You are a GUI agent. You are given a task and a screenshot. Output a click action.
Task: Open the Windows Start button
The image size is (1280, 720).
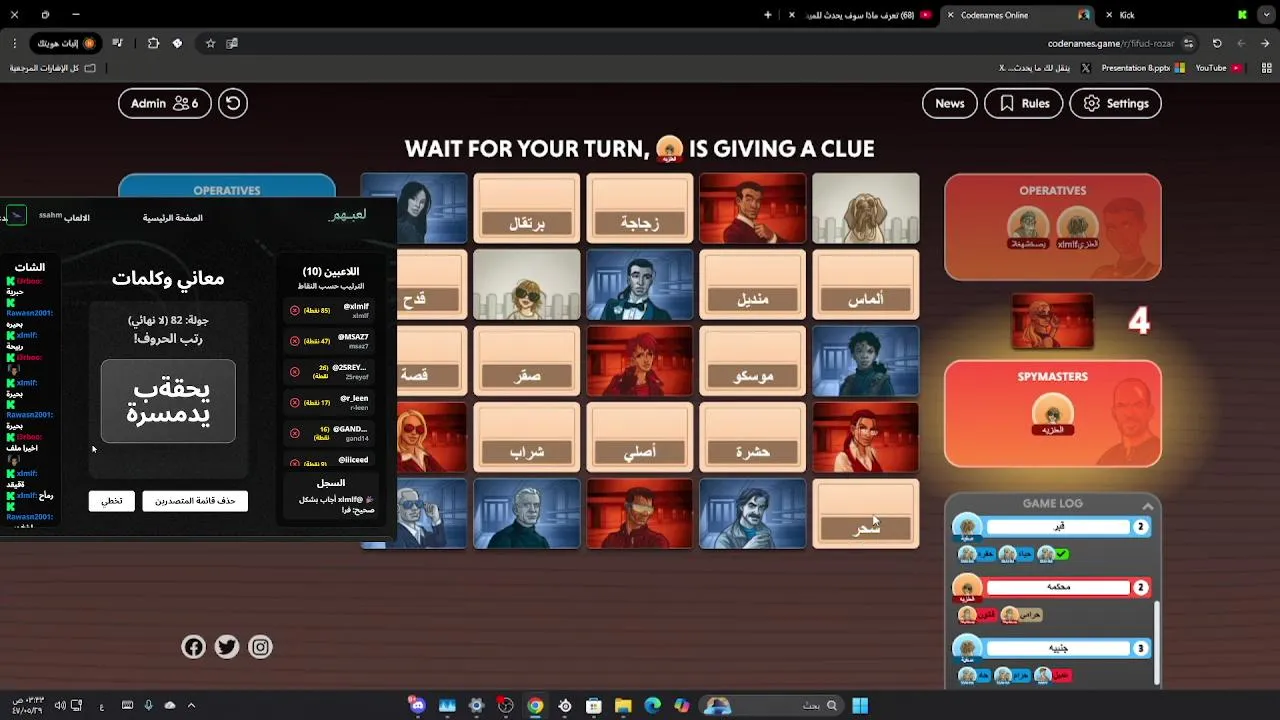coord(860,705)
